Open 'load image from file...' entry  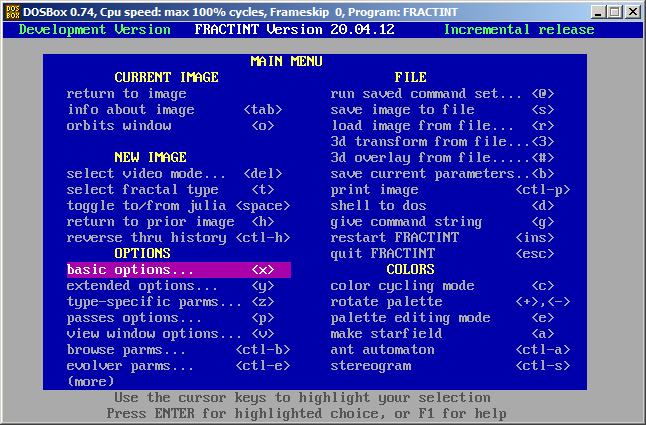(442, 126)
